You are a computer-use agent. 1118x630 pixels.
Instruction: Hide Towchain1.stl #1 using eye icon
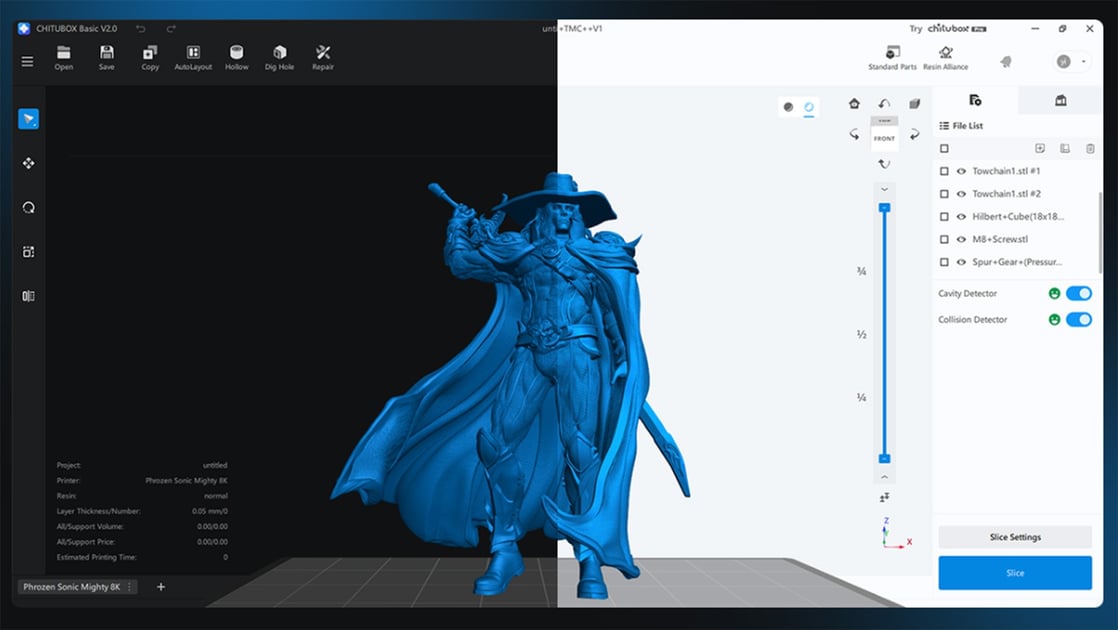[961, 171]
